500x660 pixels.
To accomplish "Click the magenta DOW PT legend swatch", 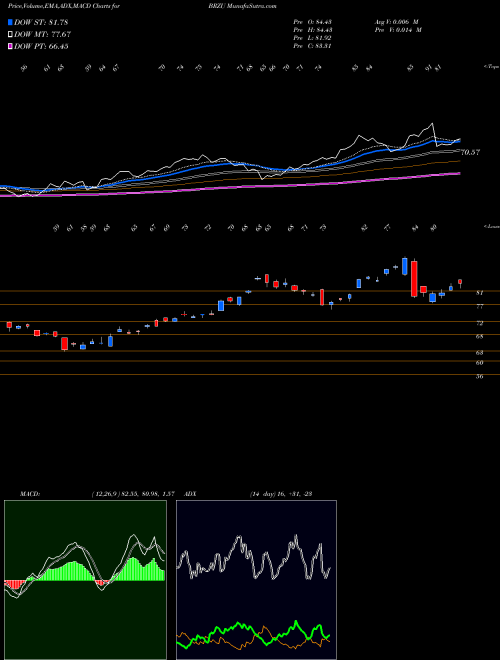I will 11,46.
